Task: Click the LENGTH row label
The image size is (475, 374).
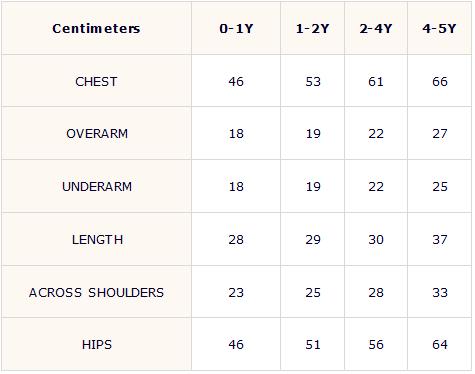Action: point(97,240)
